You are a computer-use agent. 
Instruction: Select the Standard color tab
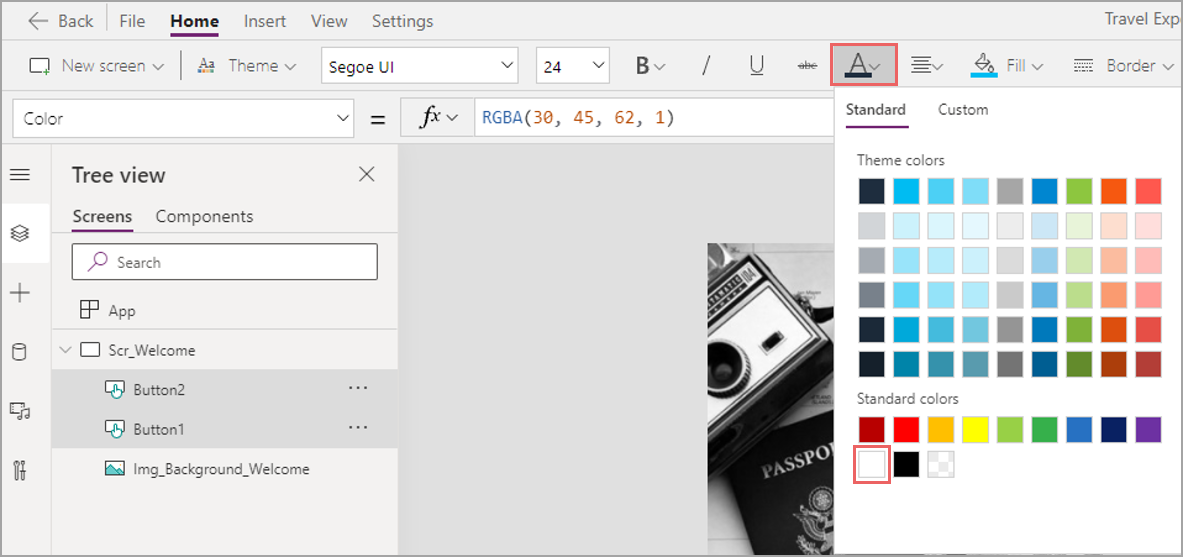876,110
